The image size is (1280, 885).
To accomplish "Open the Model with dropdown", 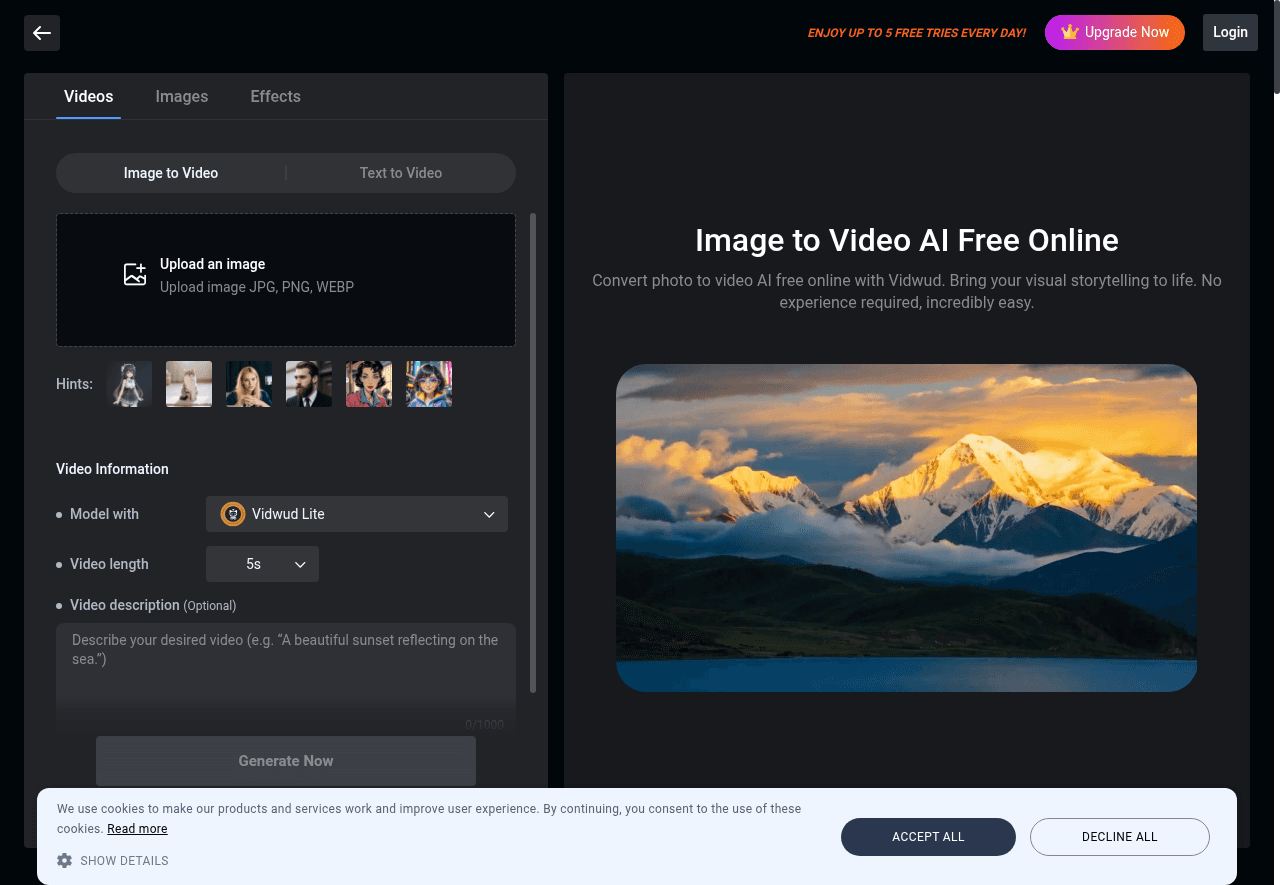I will point(357,514).
